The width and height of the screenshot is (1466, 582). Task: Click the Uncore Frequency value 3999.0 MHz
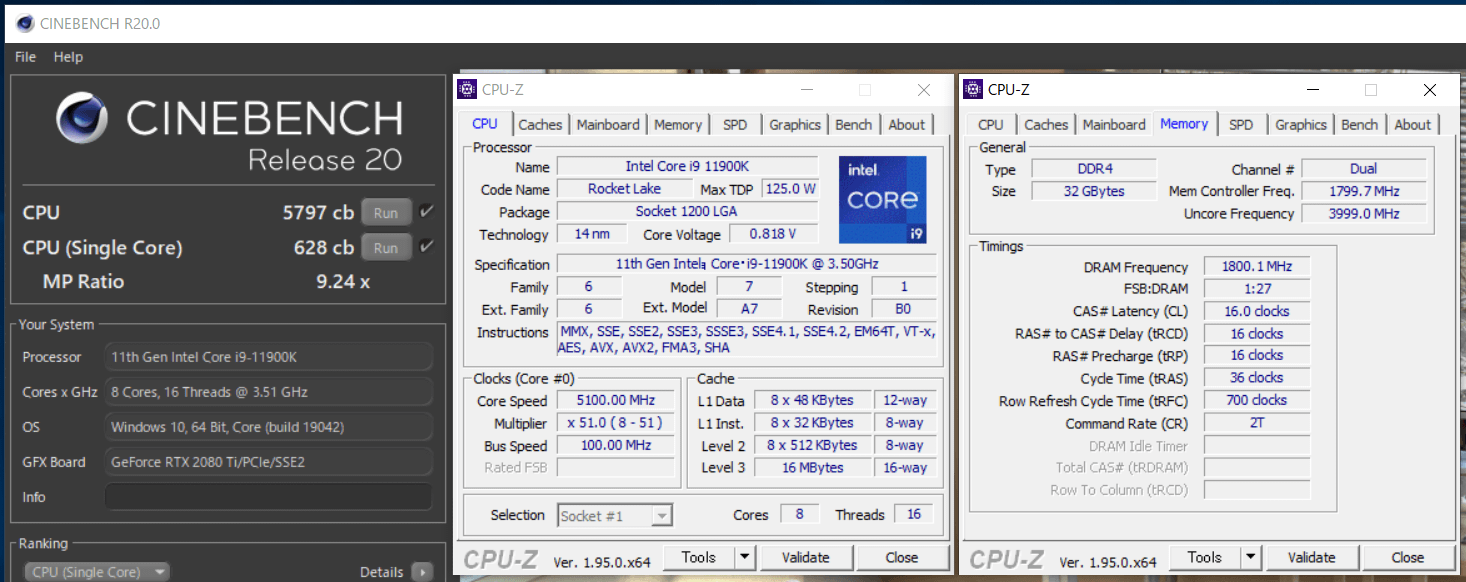[1364, 213]
